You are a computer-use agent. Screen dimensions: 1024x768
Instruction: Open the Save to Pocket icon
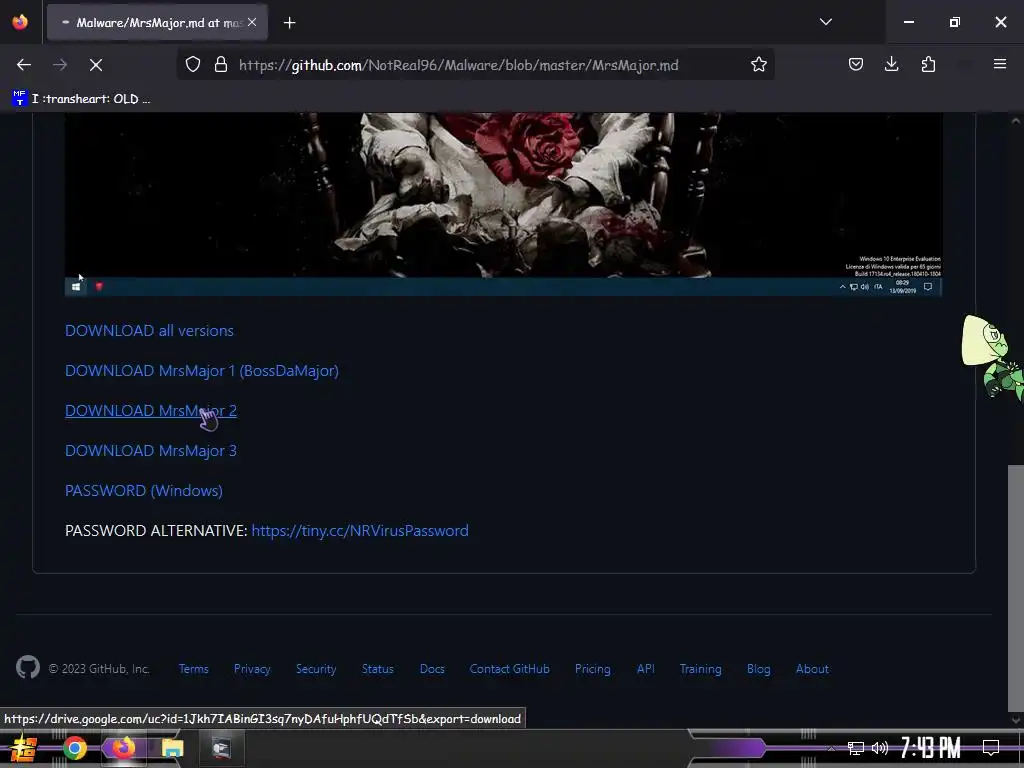pos(856,64)
